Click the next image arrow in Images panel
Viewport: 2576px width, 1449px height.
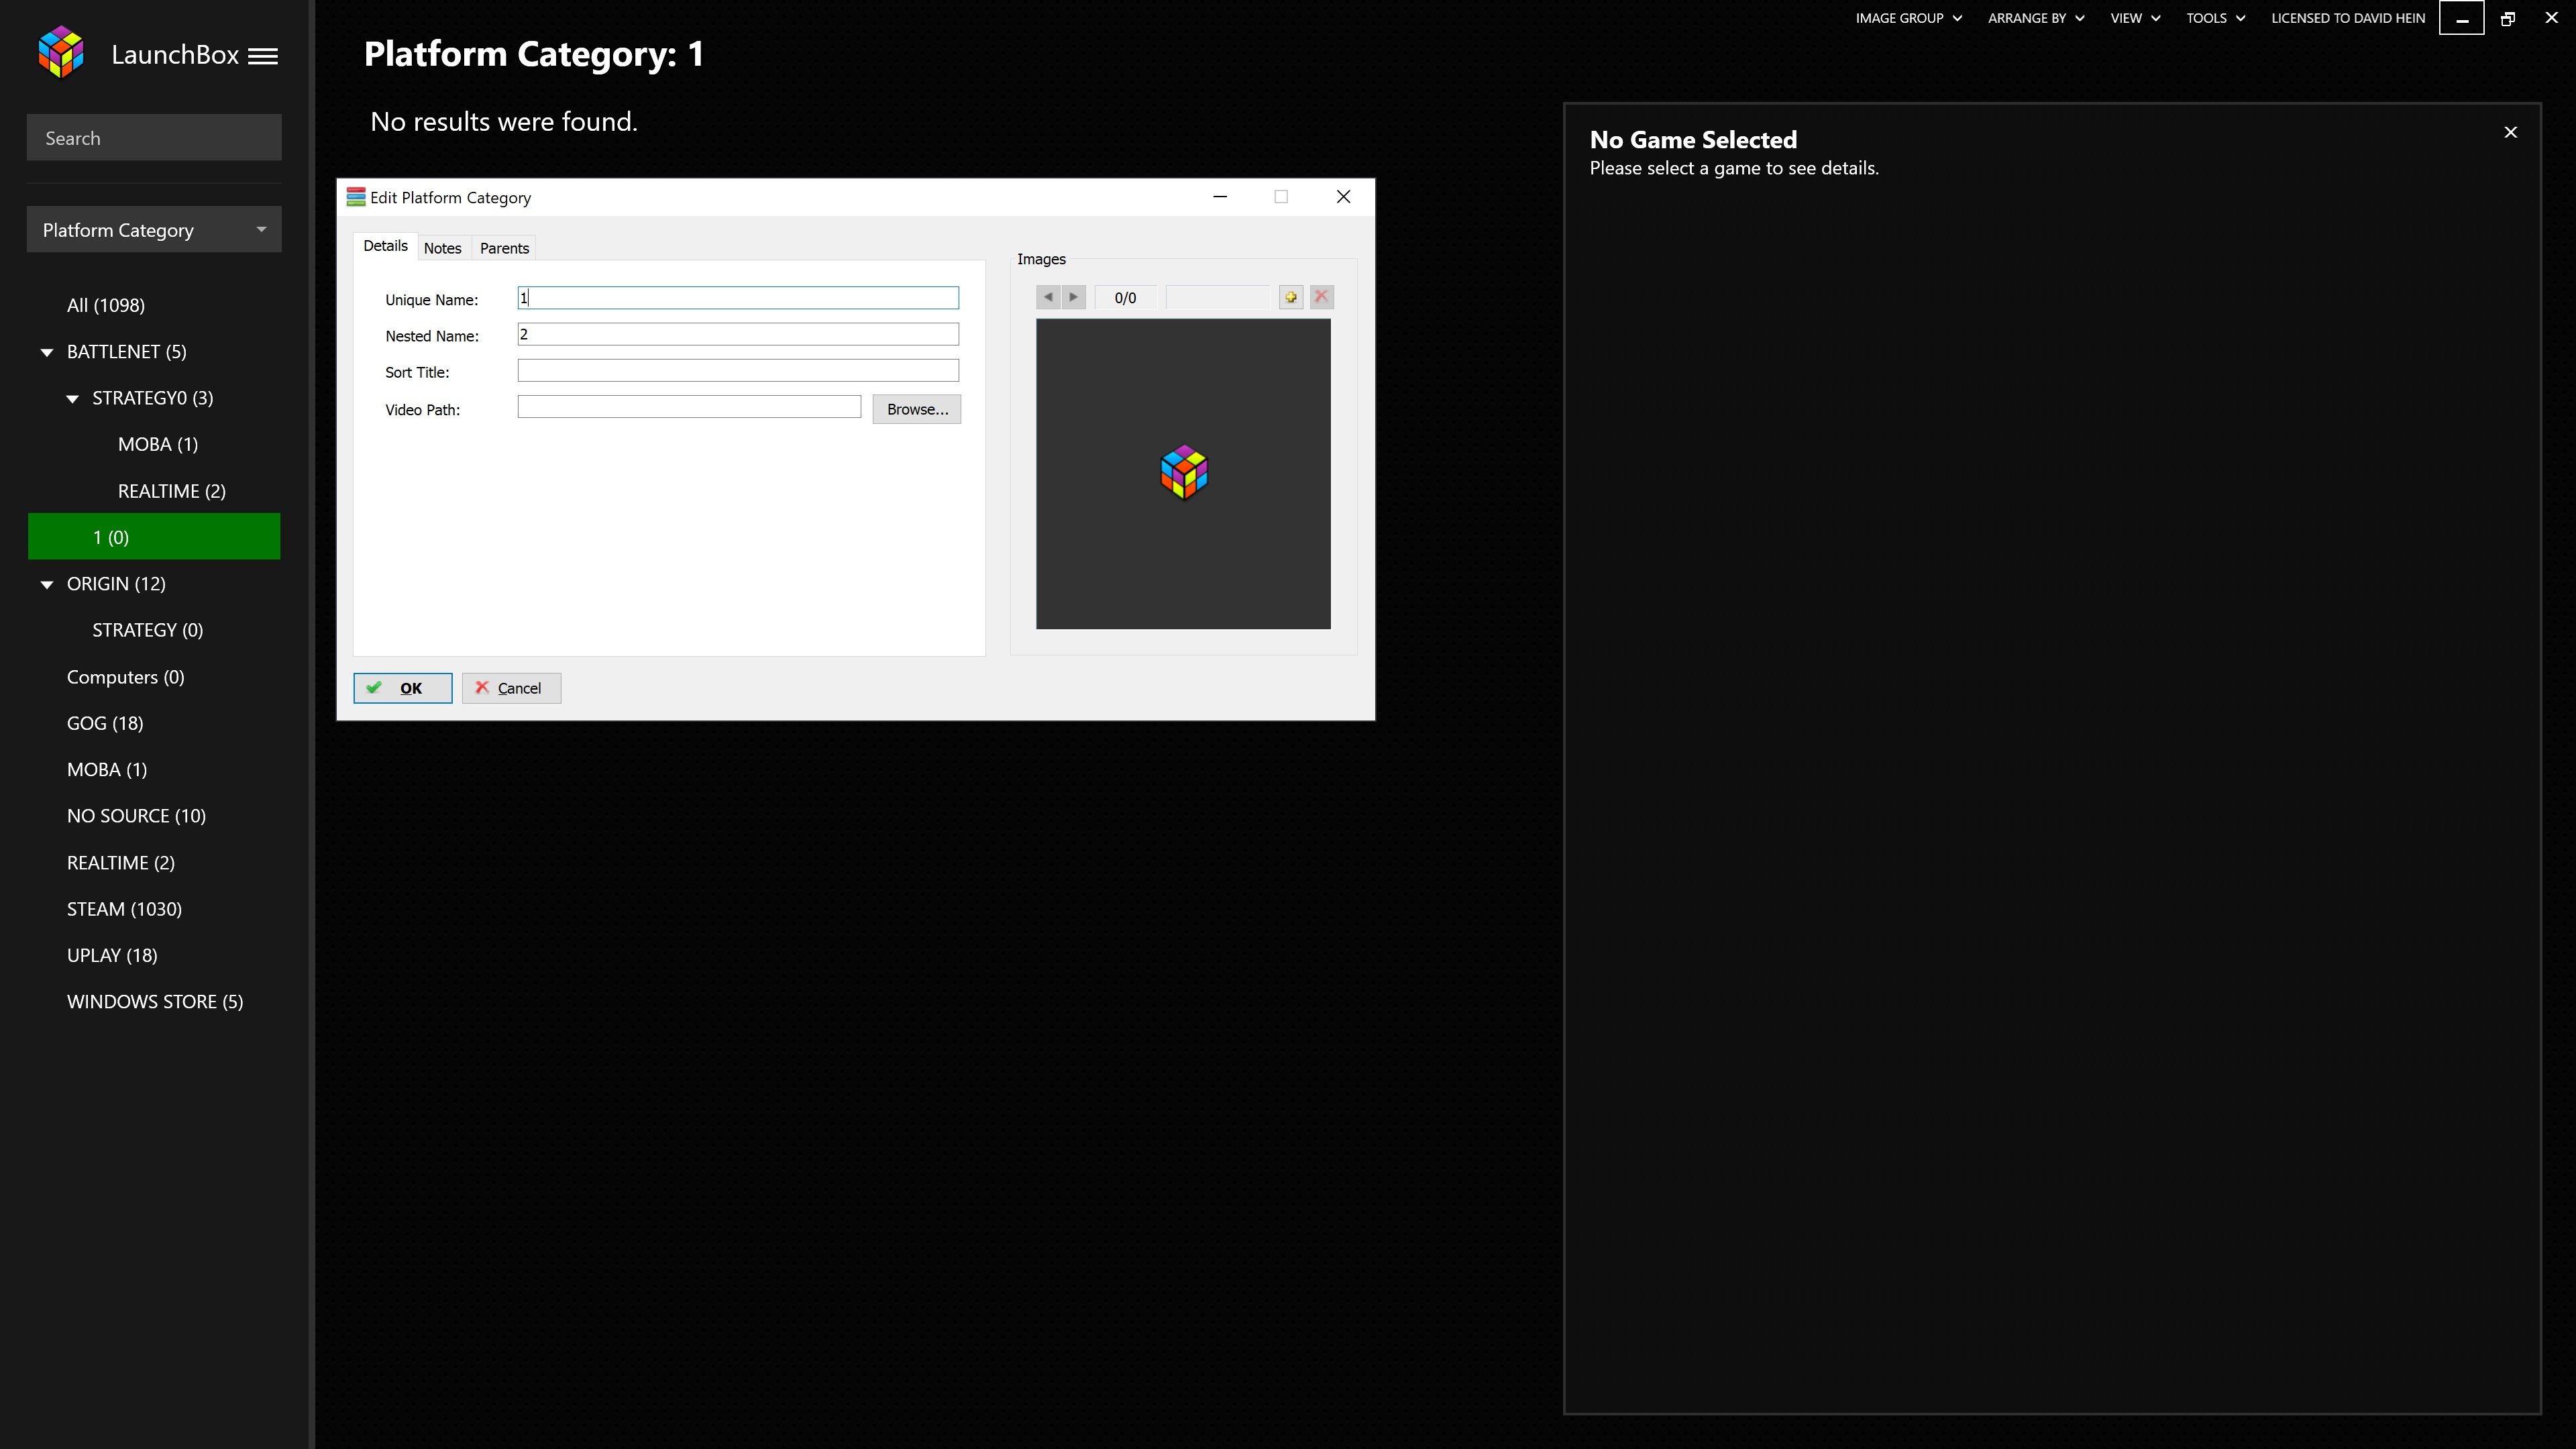click(x=1074, y=297)
